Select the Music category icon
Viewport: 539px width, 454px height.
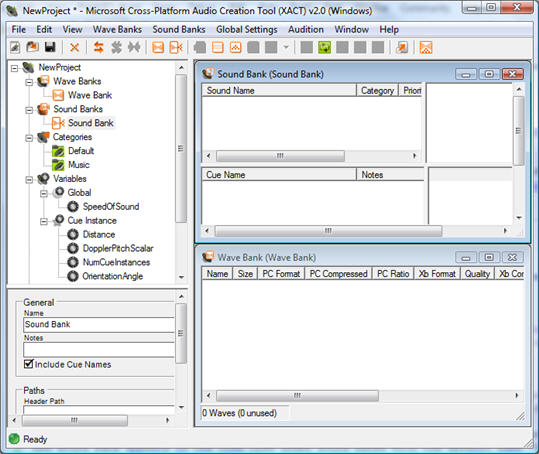(x=58, y=165)
